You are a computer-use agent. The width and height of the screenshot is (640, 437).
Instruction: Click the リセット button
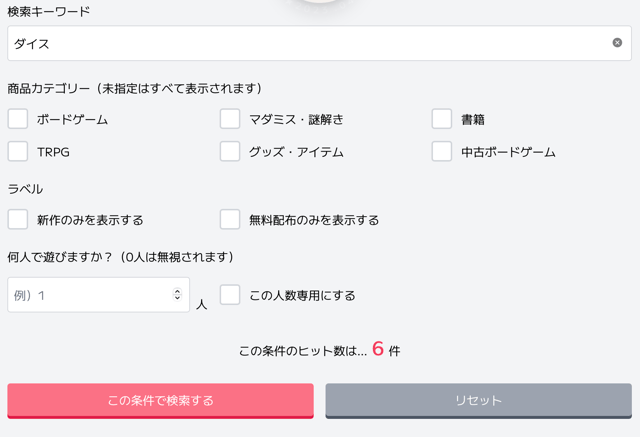point(478,400)
